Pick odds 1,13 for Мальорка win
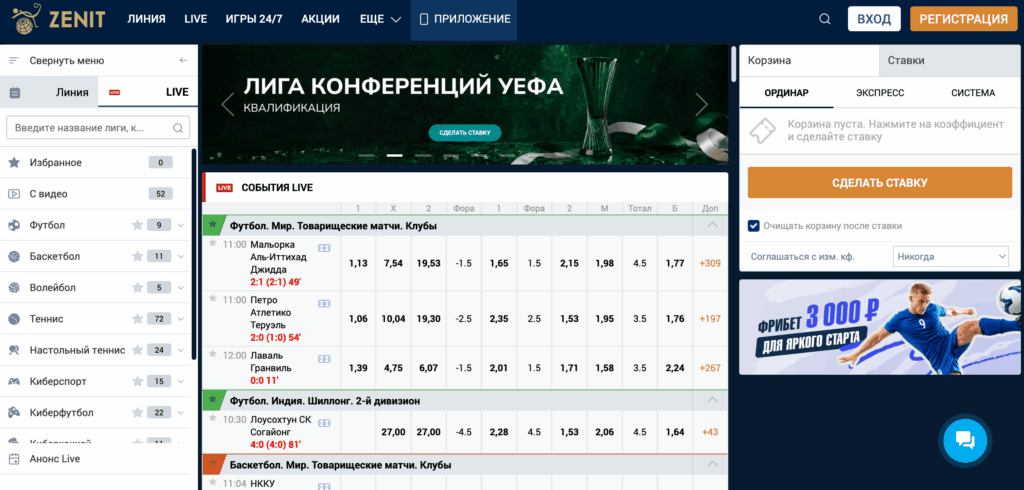 [x=358, y=263]
